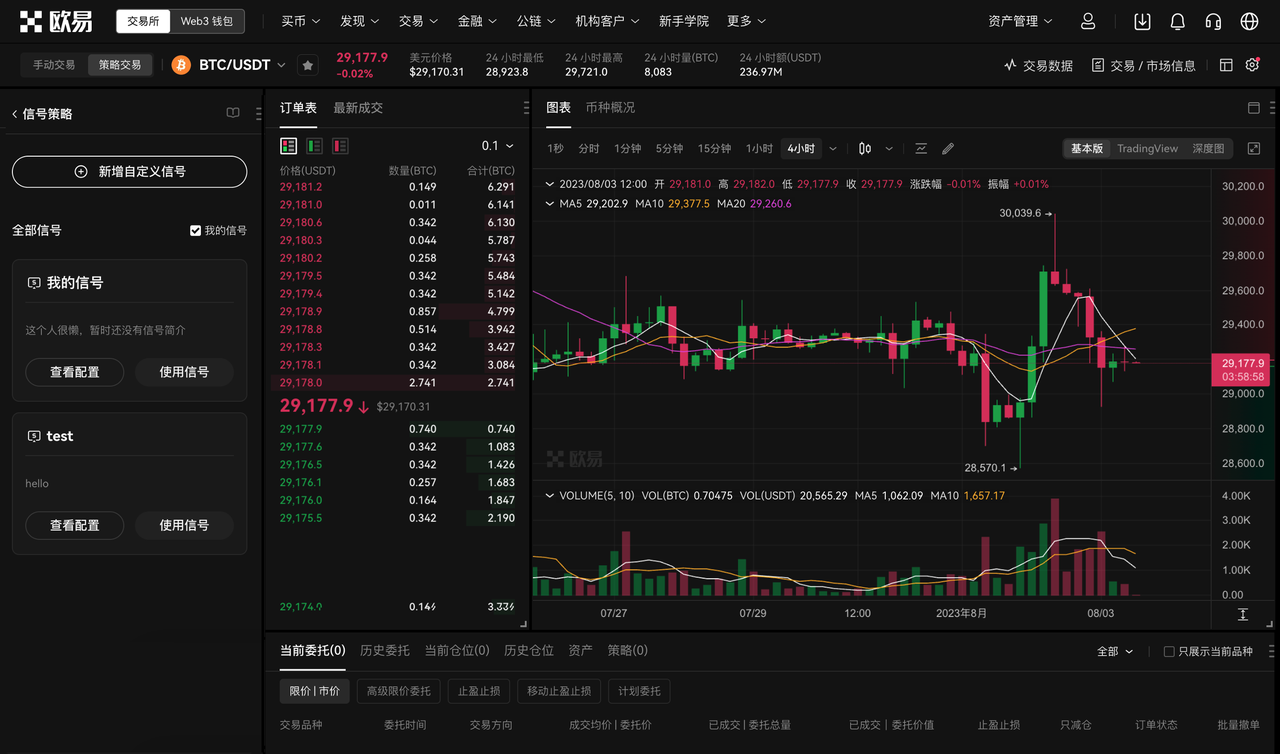
Task: Open the 历史委托 tab
Action: [384, 650]
